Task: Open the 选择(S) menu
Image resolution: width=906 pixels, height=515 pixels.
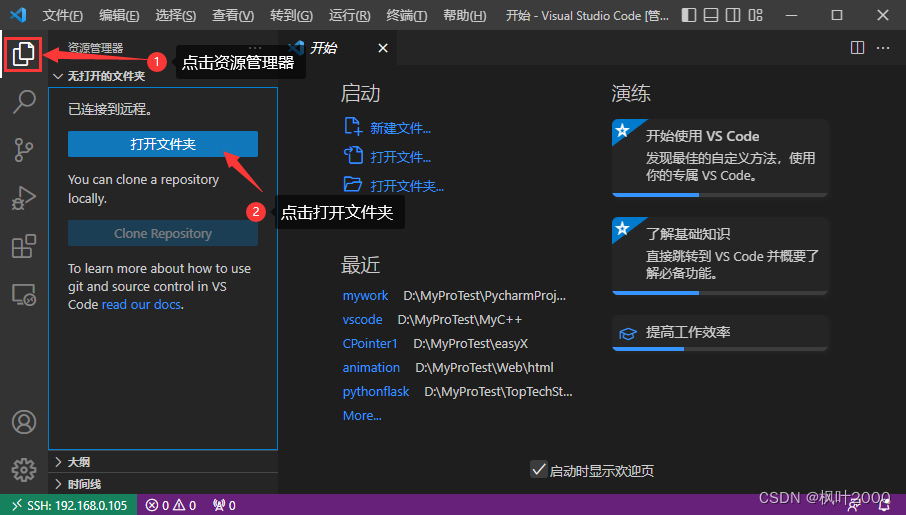Action: pos(176,16)
